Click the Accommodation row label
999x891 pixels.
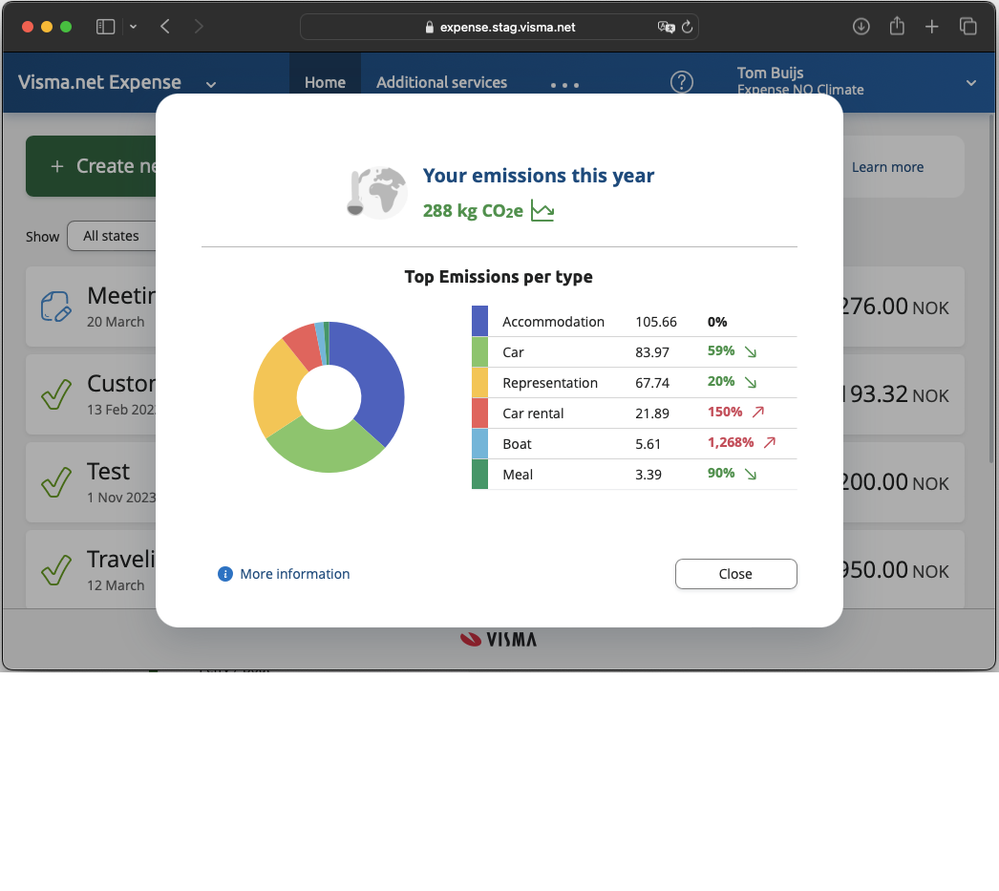coord(553,322)
